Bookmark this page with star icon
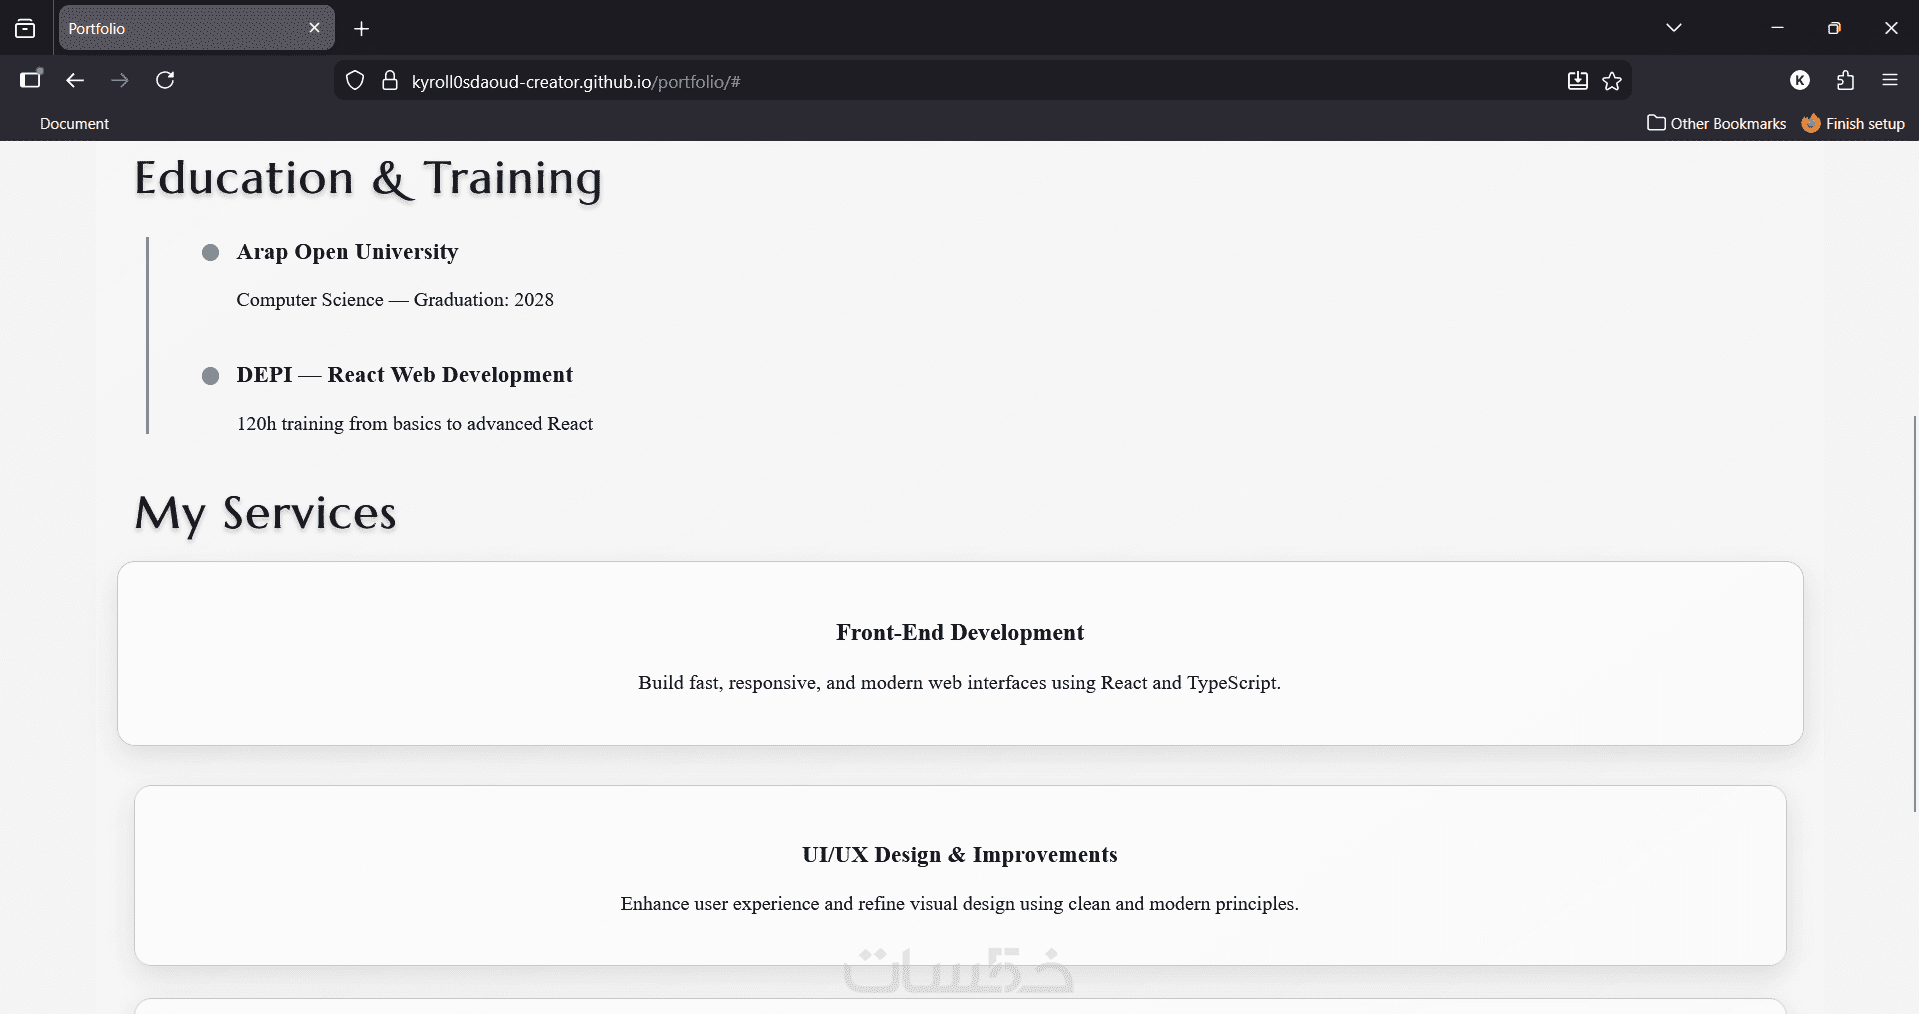This screenshot has height=1014, width=1919. pyautogui.click(x=1612, y=81)
